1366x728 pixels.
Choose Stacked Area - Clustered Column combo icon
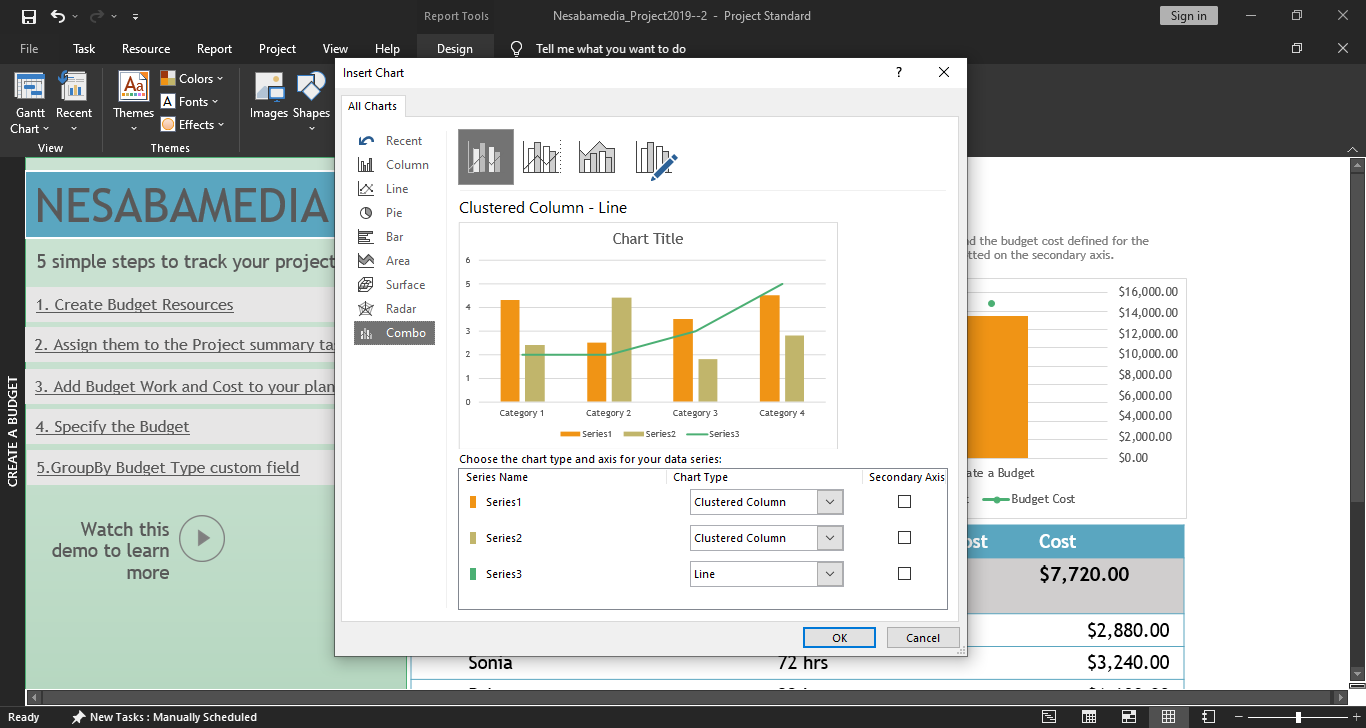click(597, 157)
